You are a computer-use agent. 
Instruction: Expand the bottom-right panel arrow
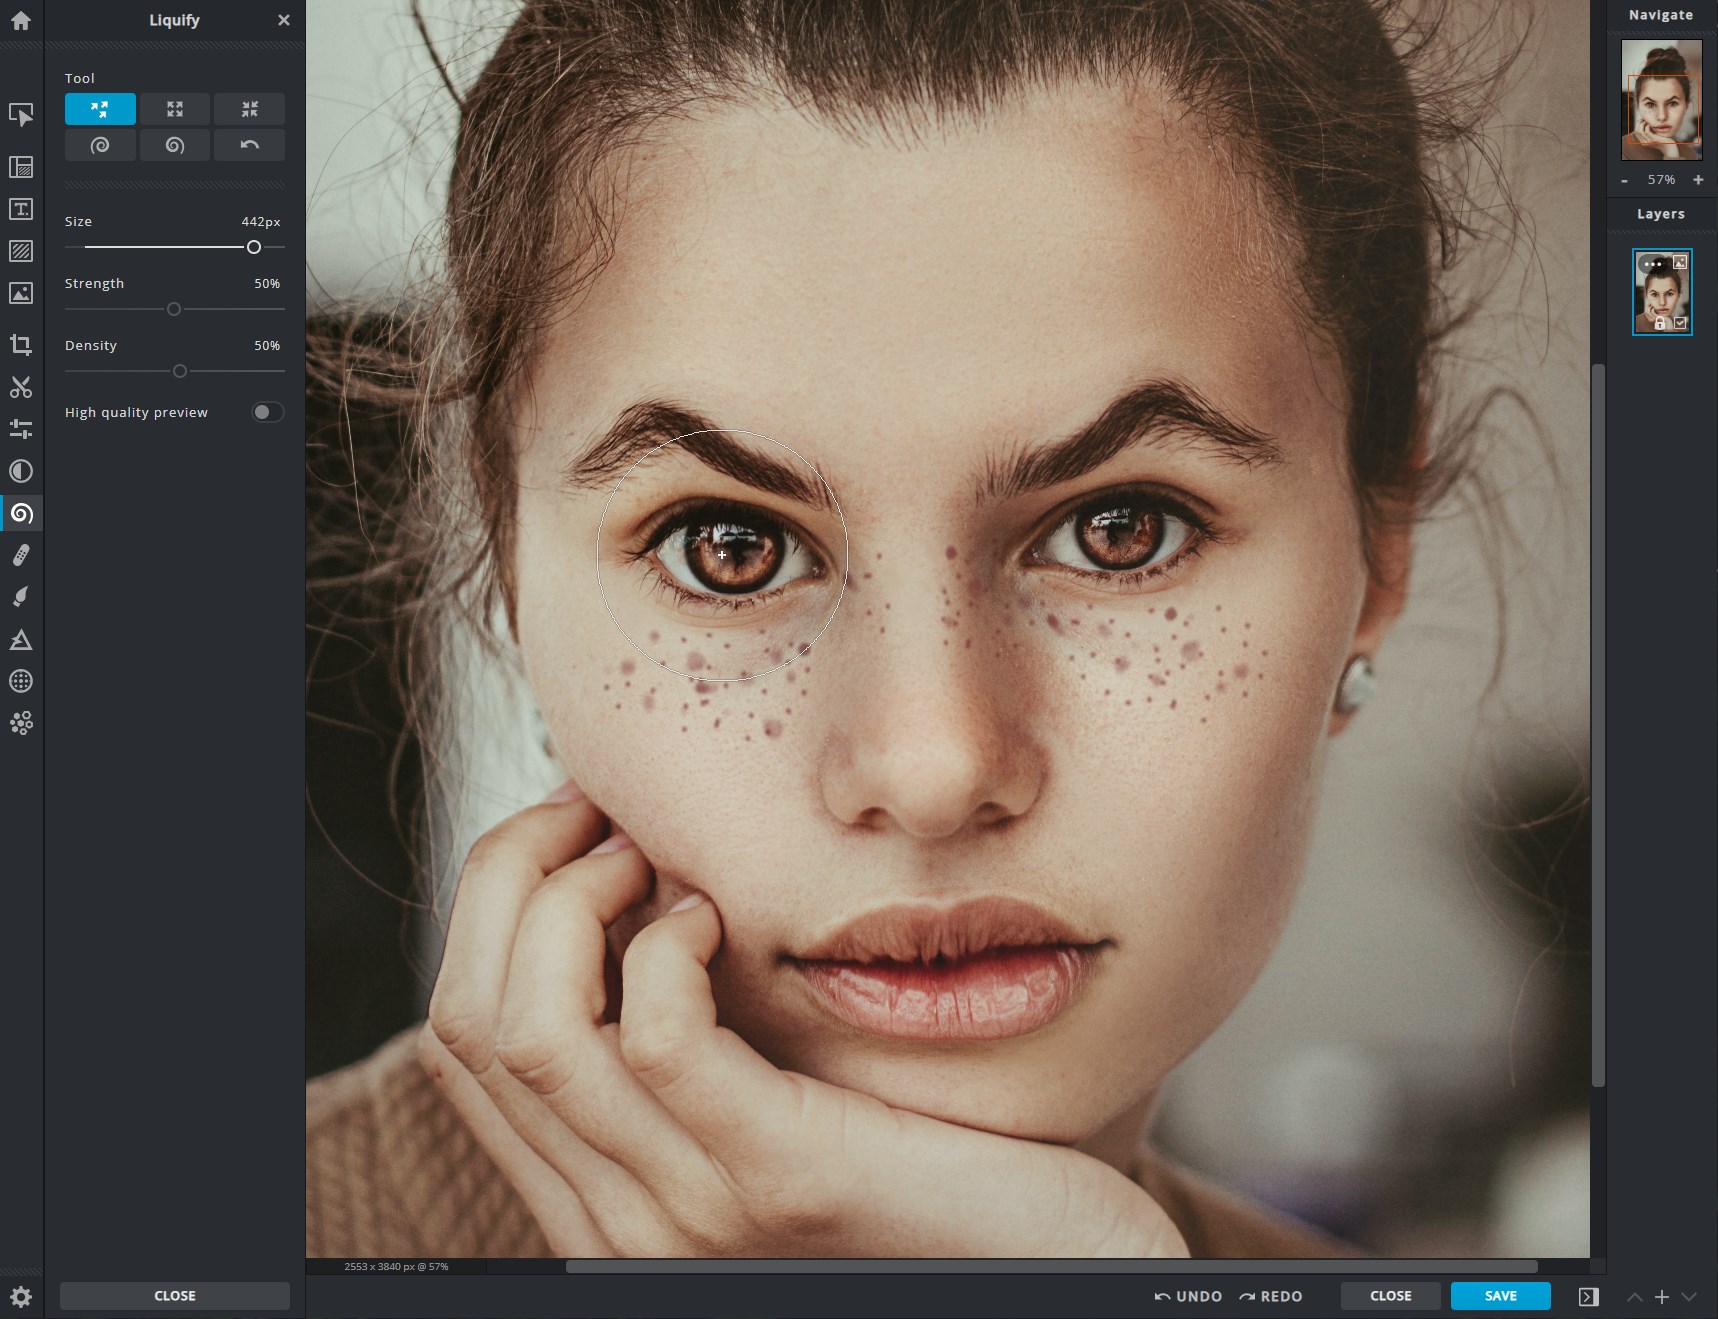click(x=1590, y=1295)
